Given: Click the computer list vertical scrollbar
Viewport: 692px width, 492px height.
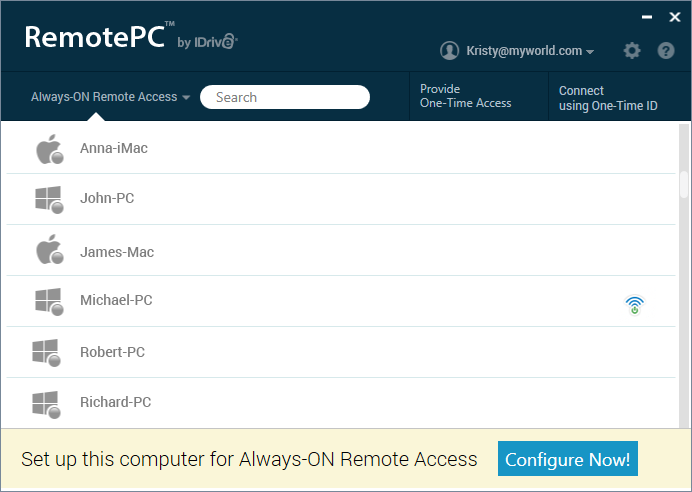Looking at the screenshot, I should tap(683, 185).
